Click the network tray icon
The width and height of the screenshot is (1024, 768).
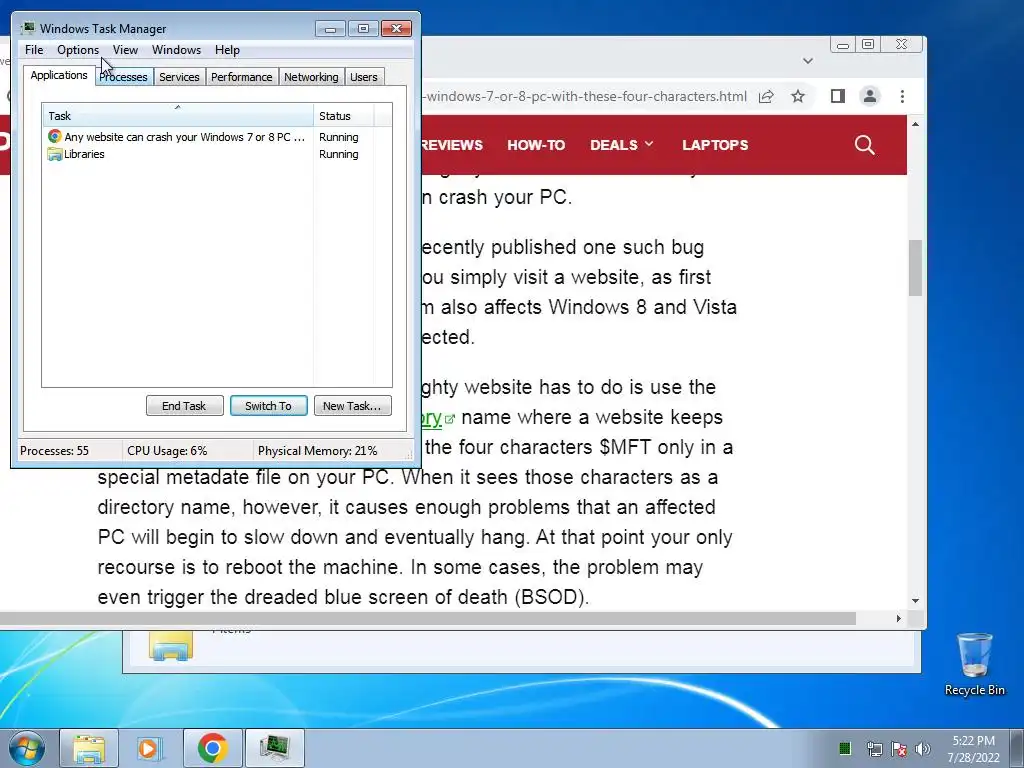[x=874, y=749]
